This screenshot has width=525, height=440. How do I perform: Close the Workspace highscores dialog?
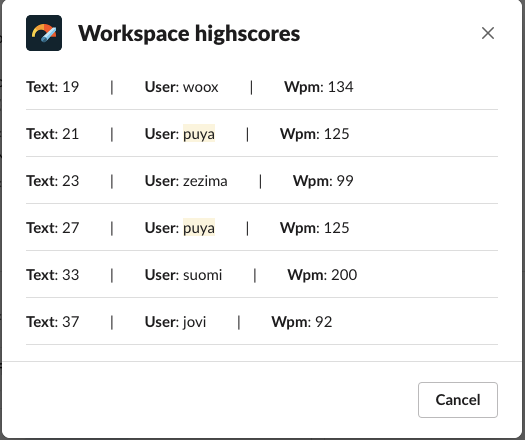488,33
